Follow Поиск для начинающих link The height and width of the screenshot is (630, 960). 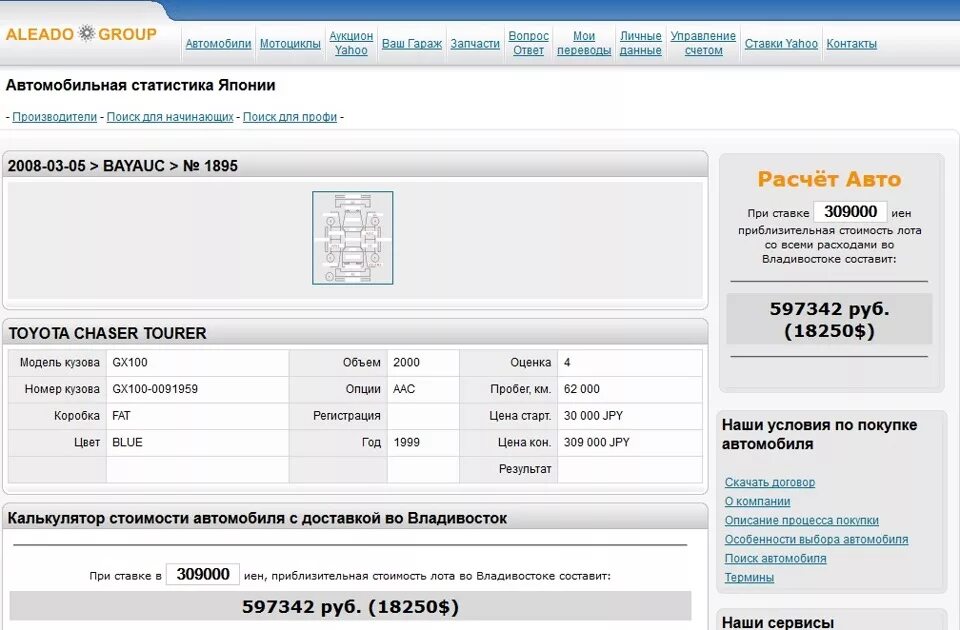[x=170, y=116]
